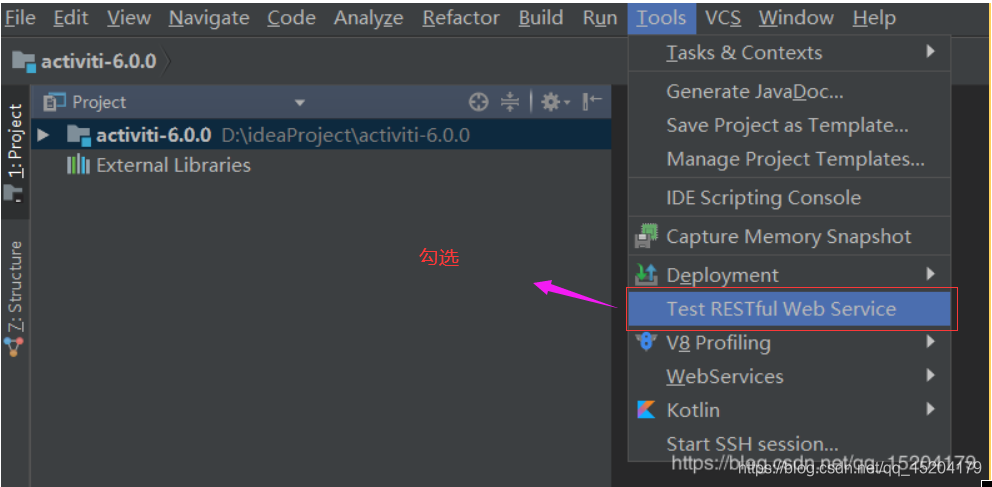992x487 pixels.
Task: Hide the Project tool window
Action: 592,101
